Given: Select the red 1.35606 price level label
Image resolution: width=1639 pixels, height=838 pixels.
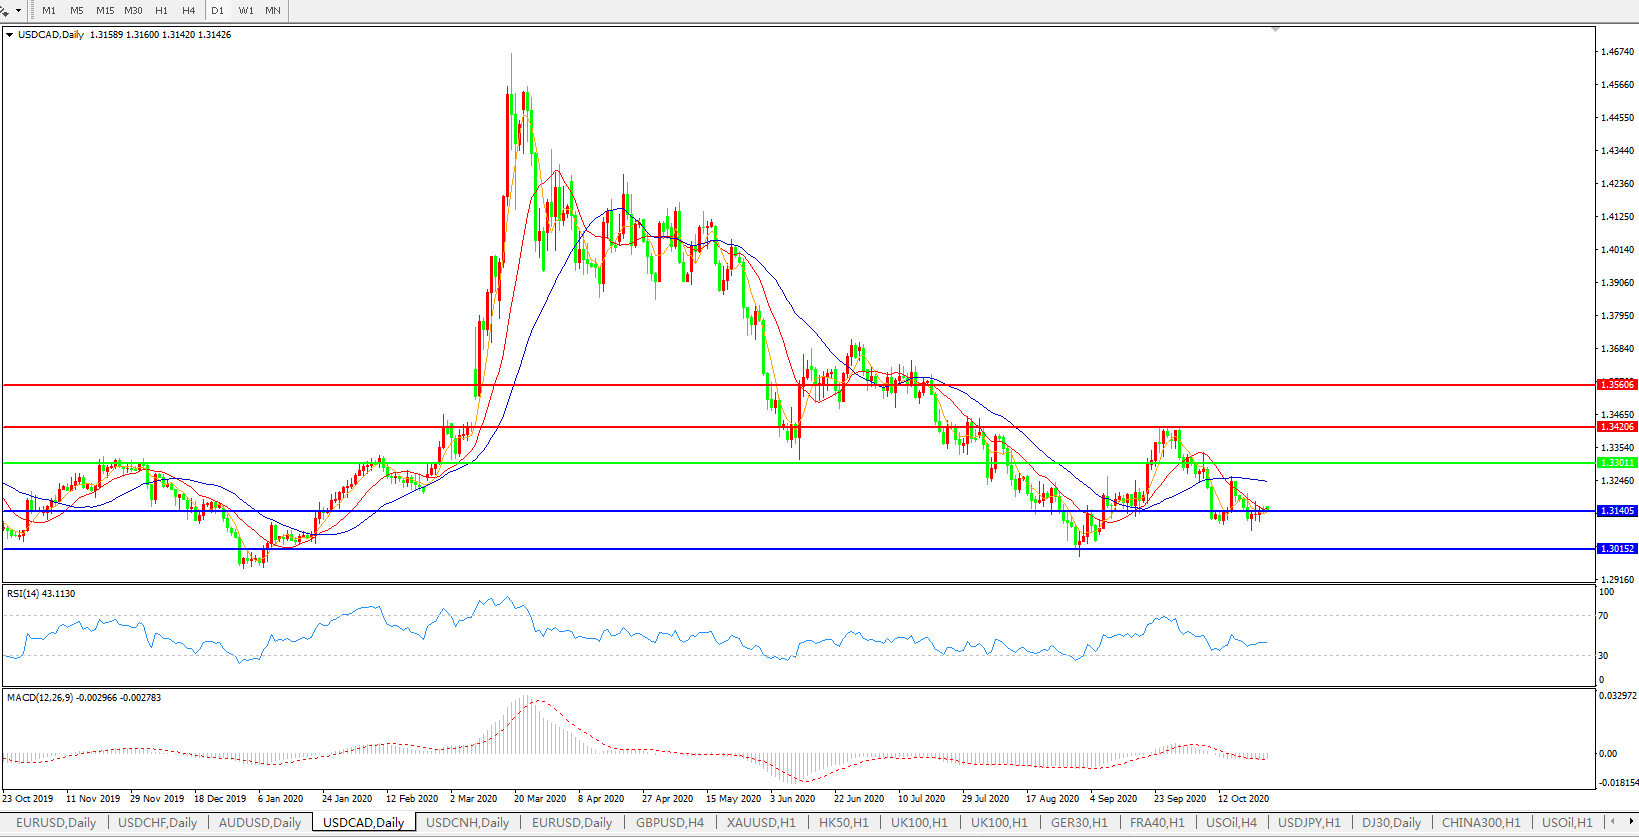Looking at the screenshot, I should [x=1616, y=385].
